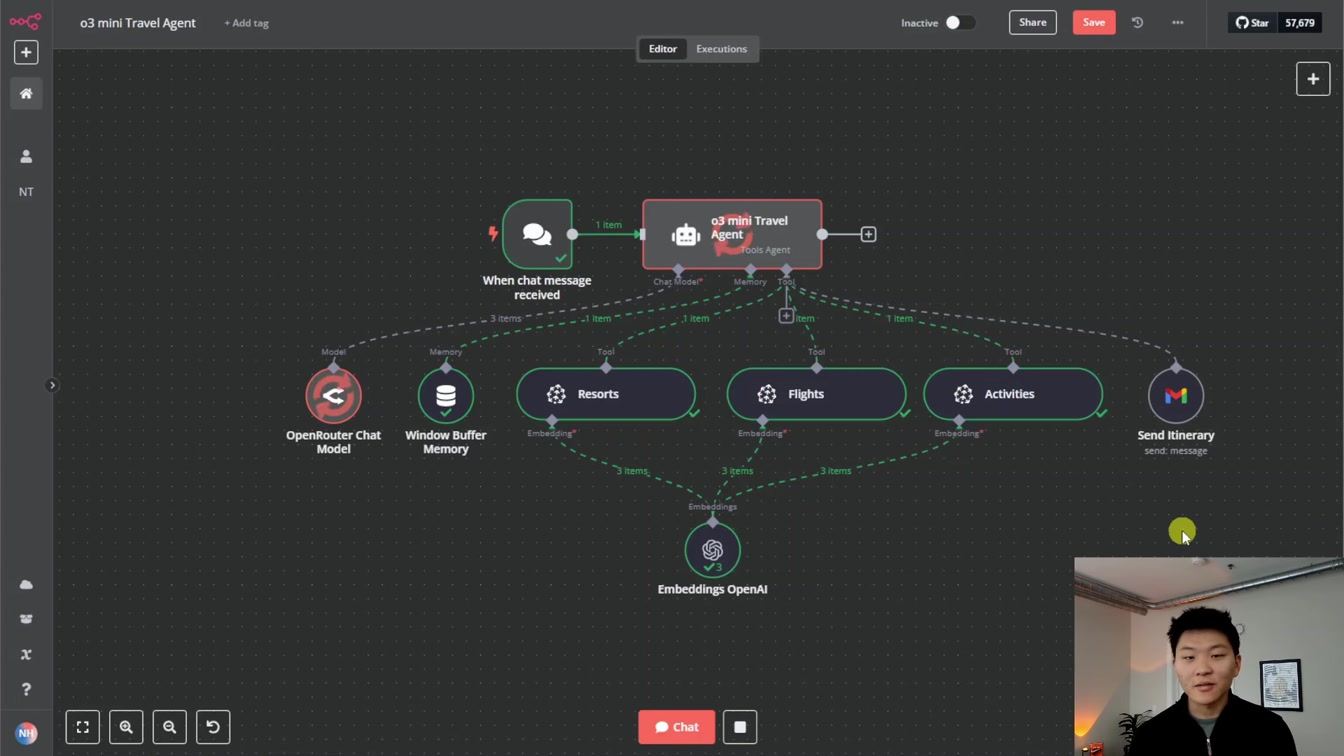Switch to the Executions tab
Screen dimensions: 1344x756
tap(721, 49)
